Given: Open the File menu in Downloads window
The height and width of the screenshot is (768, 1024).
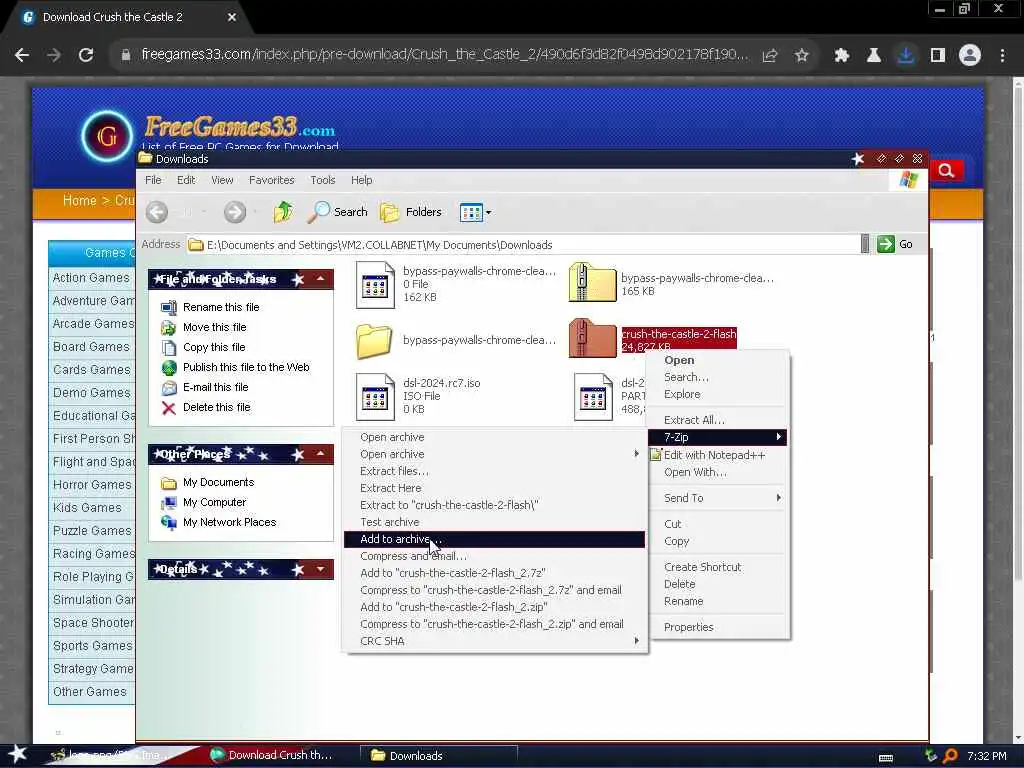Looking at the screenshot, I should (x=153, y=180).
